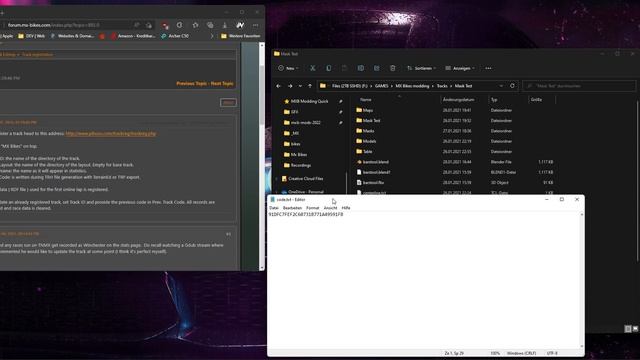
Task: Go back with Explorer's back arrow
Action: pyautogui.click(x=279, y=86)
